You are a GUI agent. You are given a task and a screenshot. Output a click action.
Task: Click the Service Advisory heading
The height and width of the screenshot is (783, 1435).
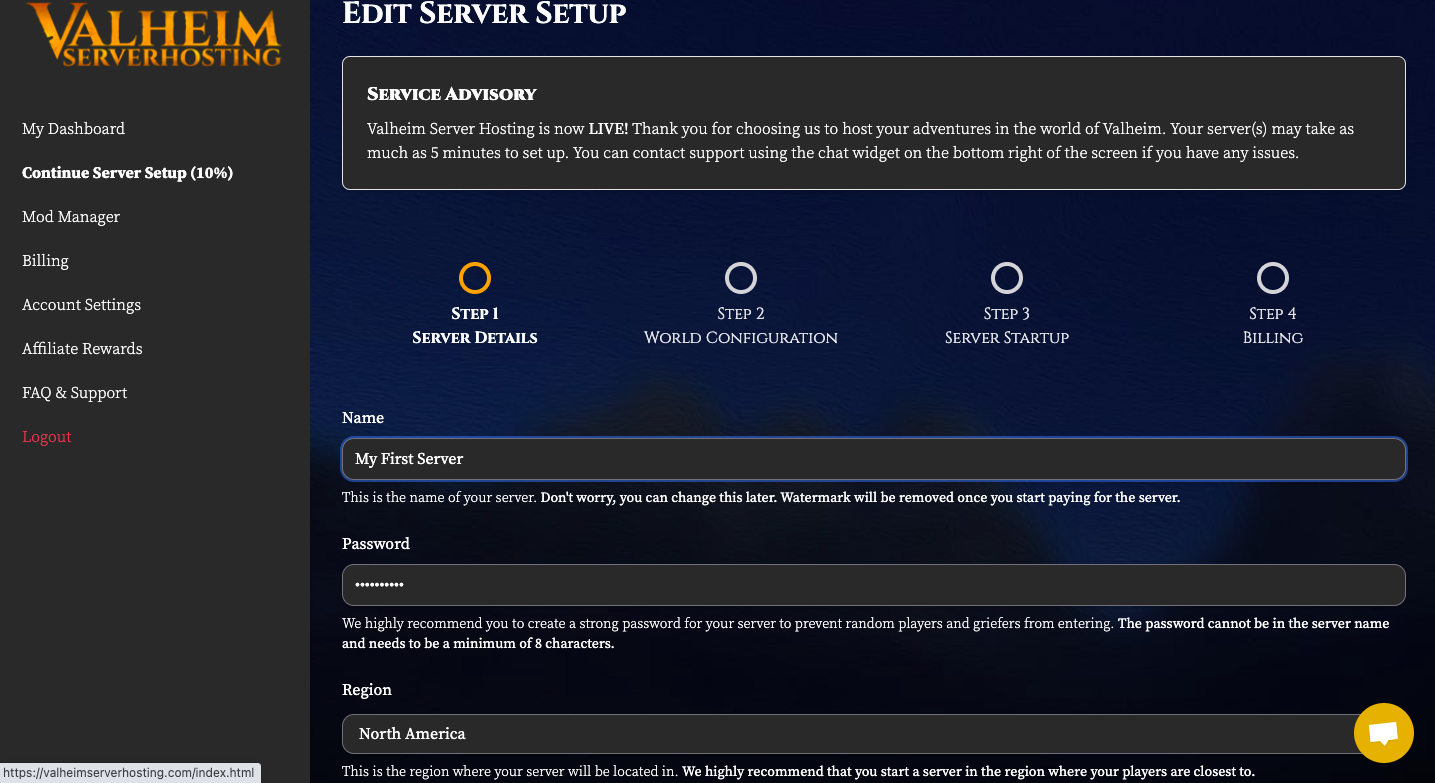click(452, 94)
